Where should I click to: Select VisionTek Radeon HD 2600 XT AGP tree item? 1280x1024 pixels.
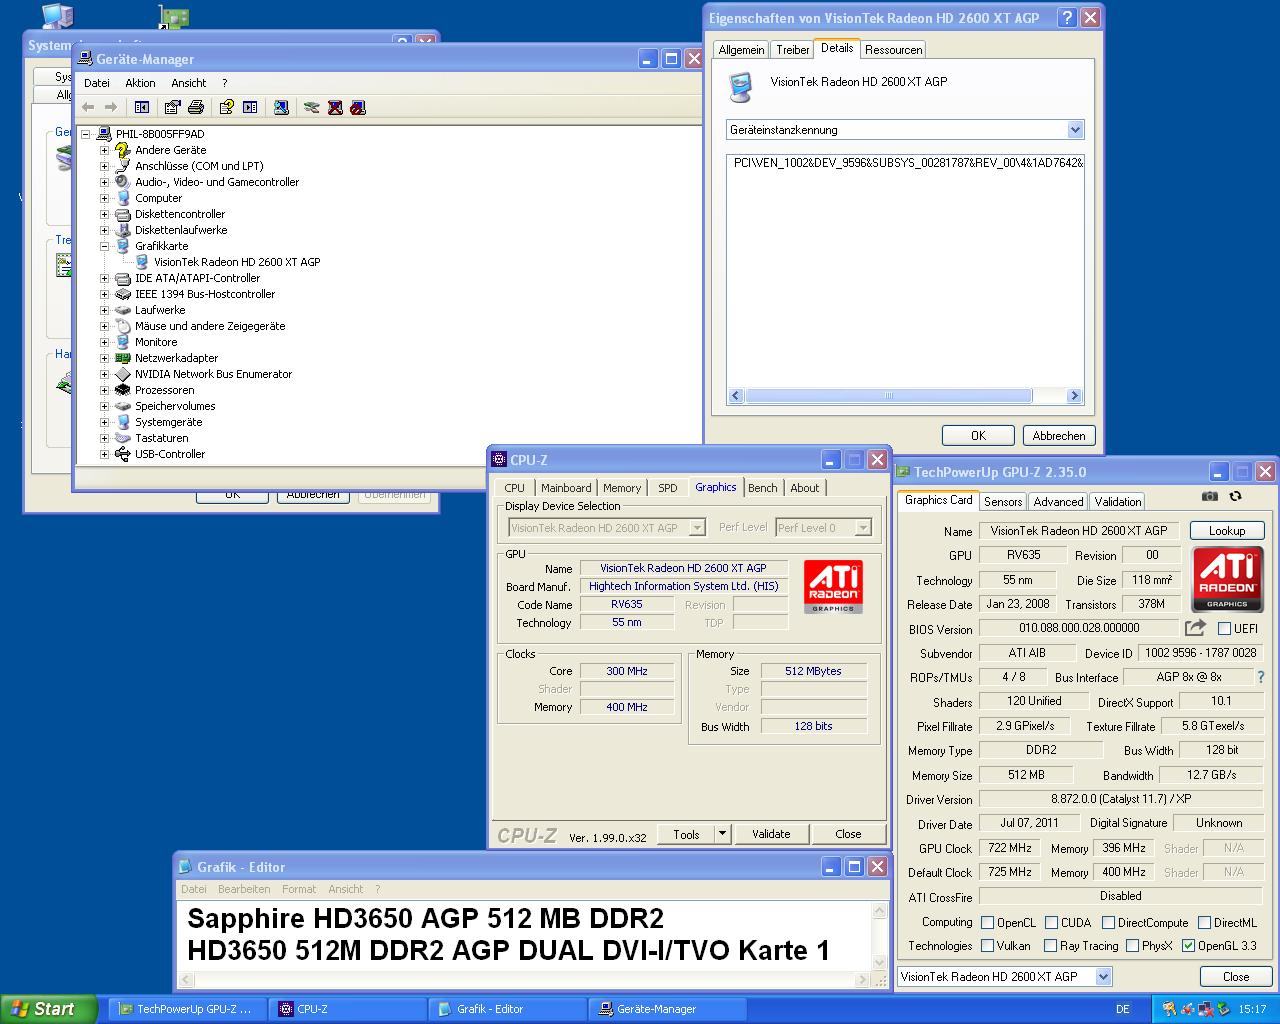click(237, 262)
